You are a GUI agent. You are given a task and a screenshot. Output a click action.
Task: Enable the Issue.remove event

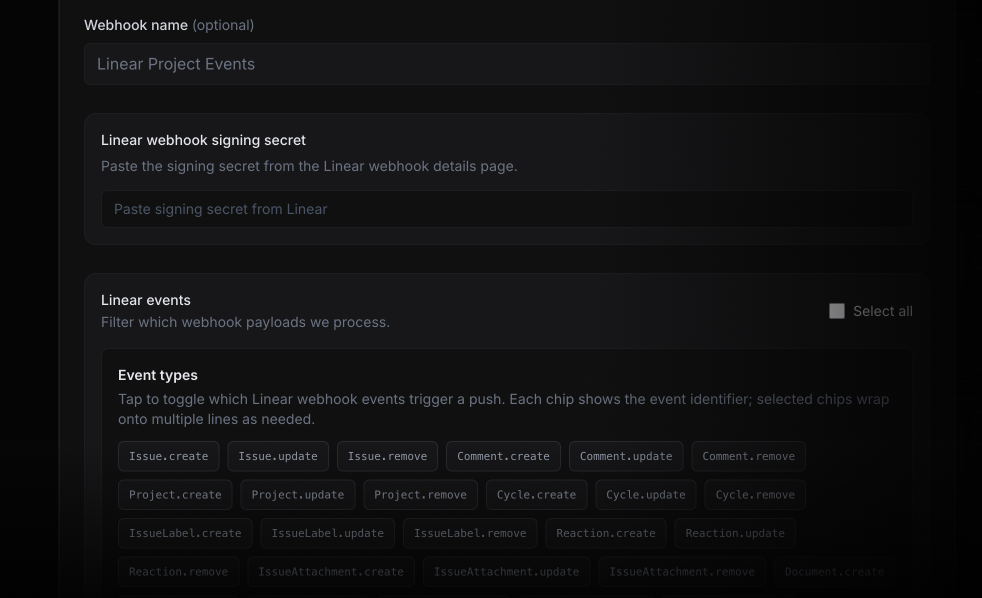[x=387, y=456]
